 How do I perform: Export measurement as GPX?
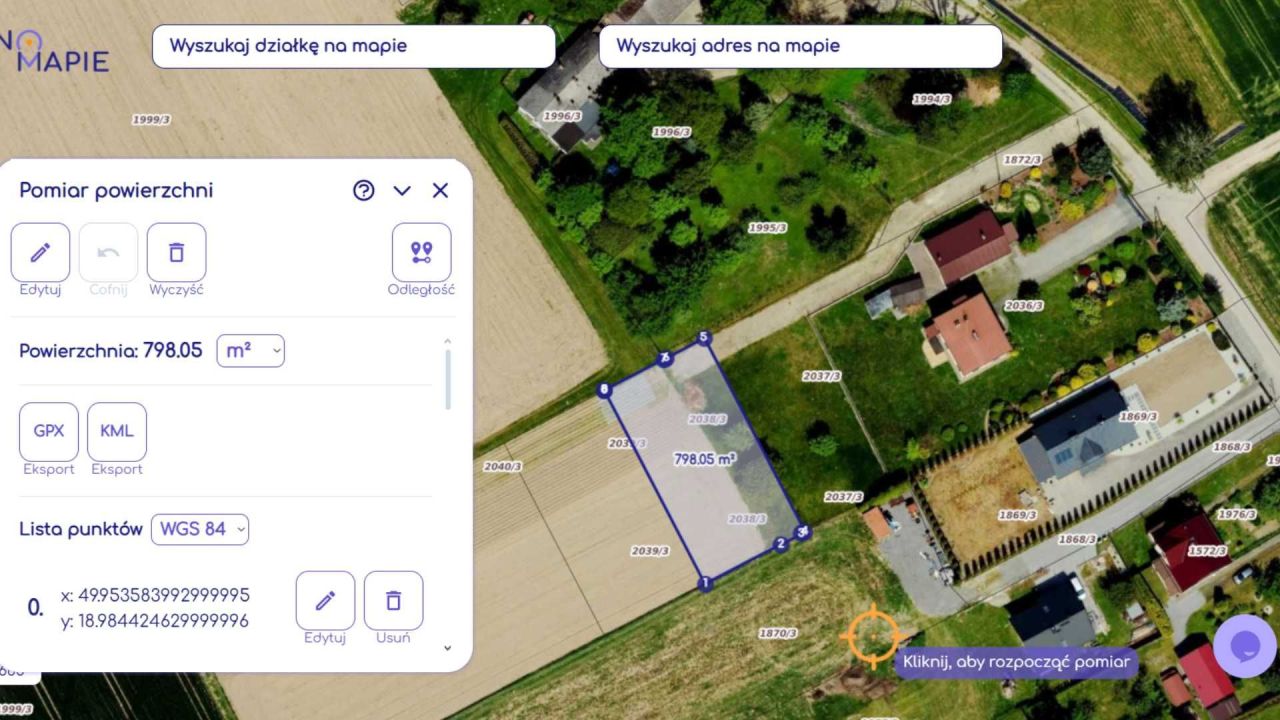(49, 432)
